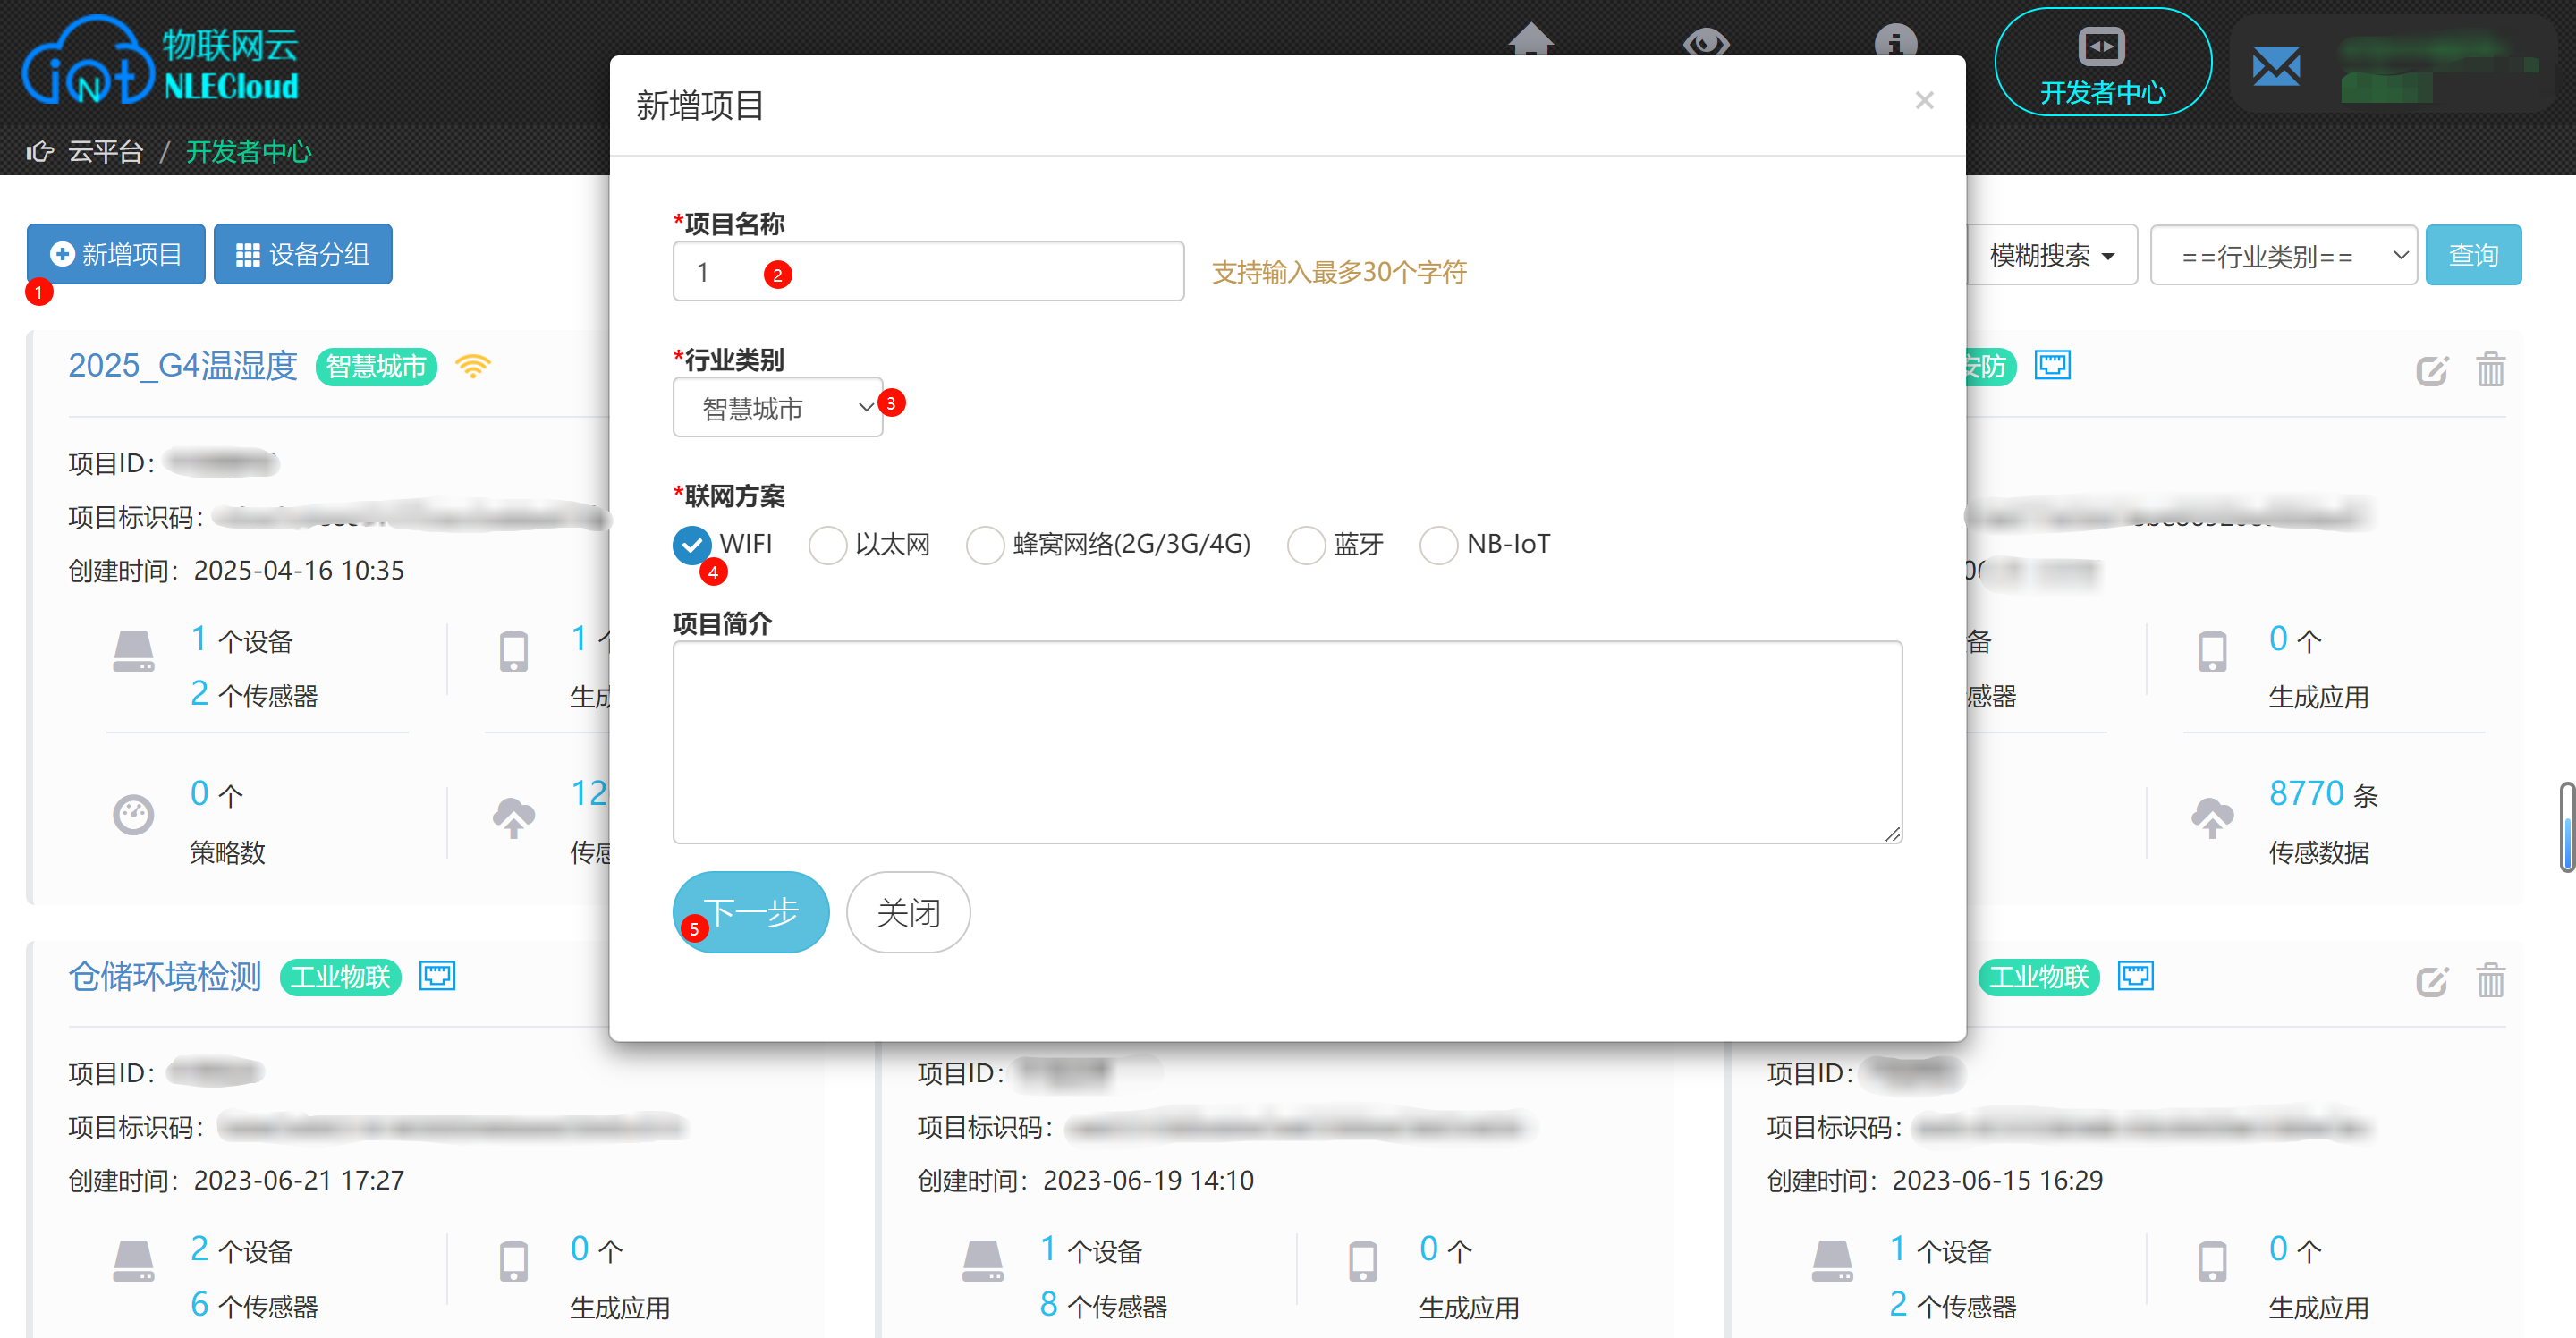Click the NLECloud logo
This screenshot has width=2576, height=1338.
pos(160,62)
